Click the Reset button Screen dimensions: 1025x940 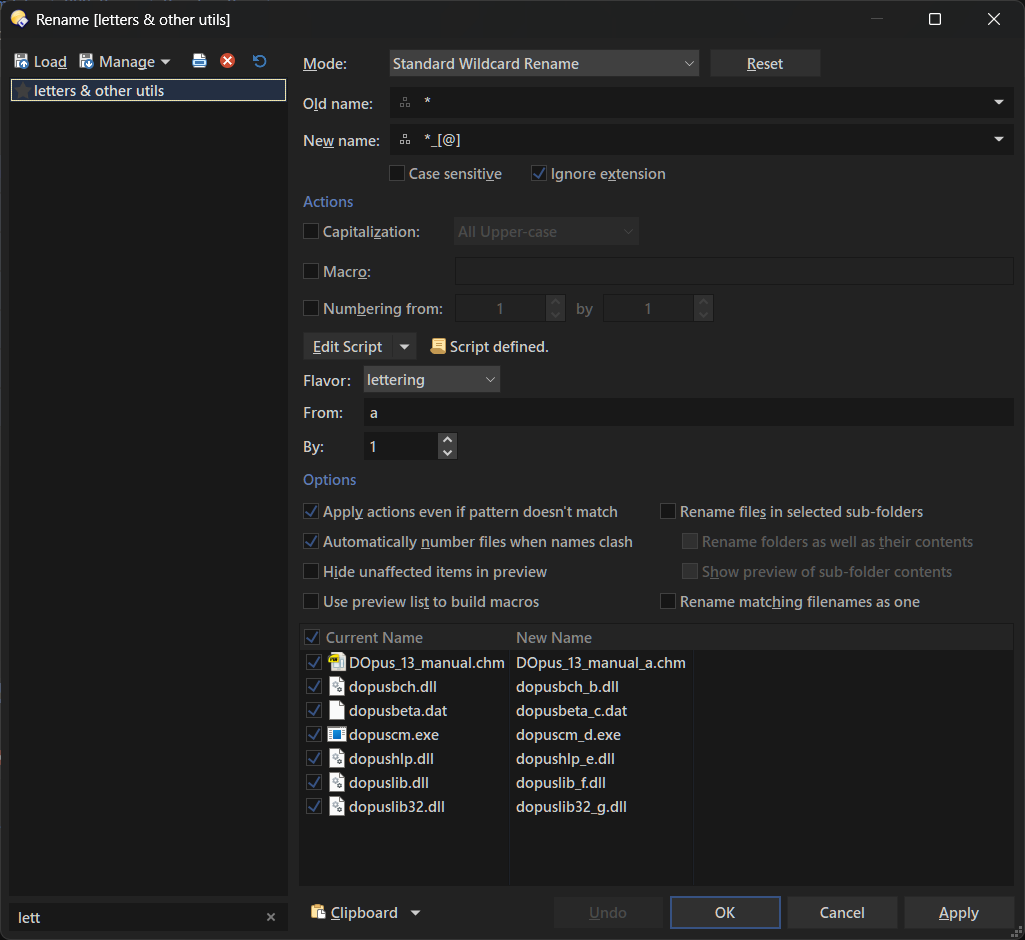point(765,63)
